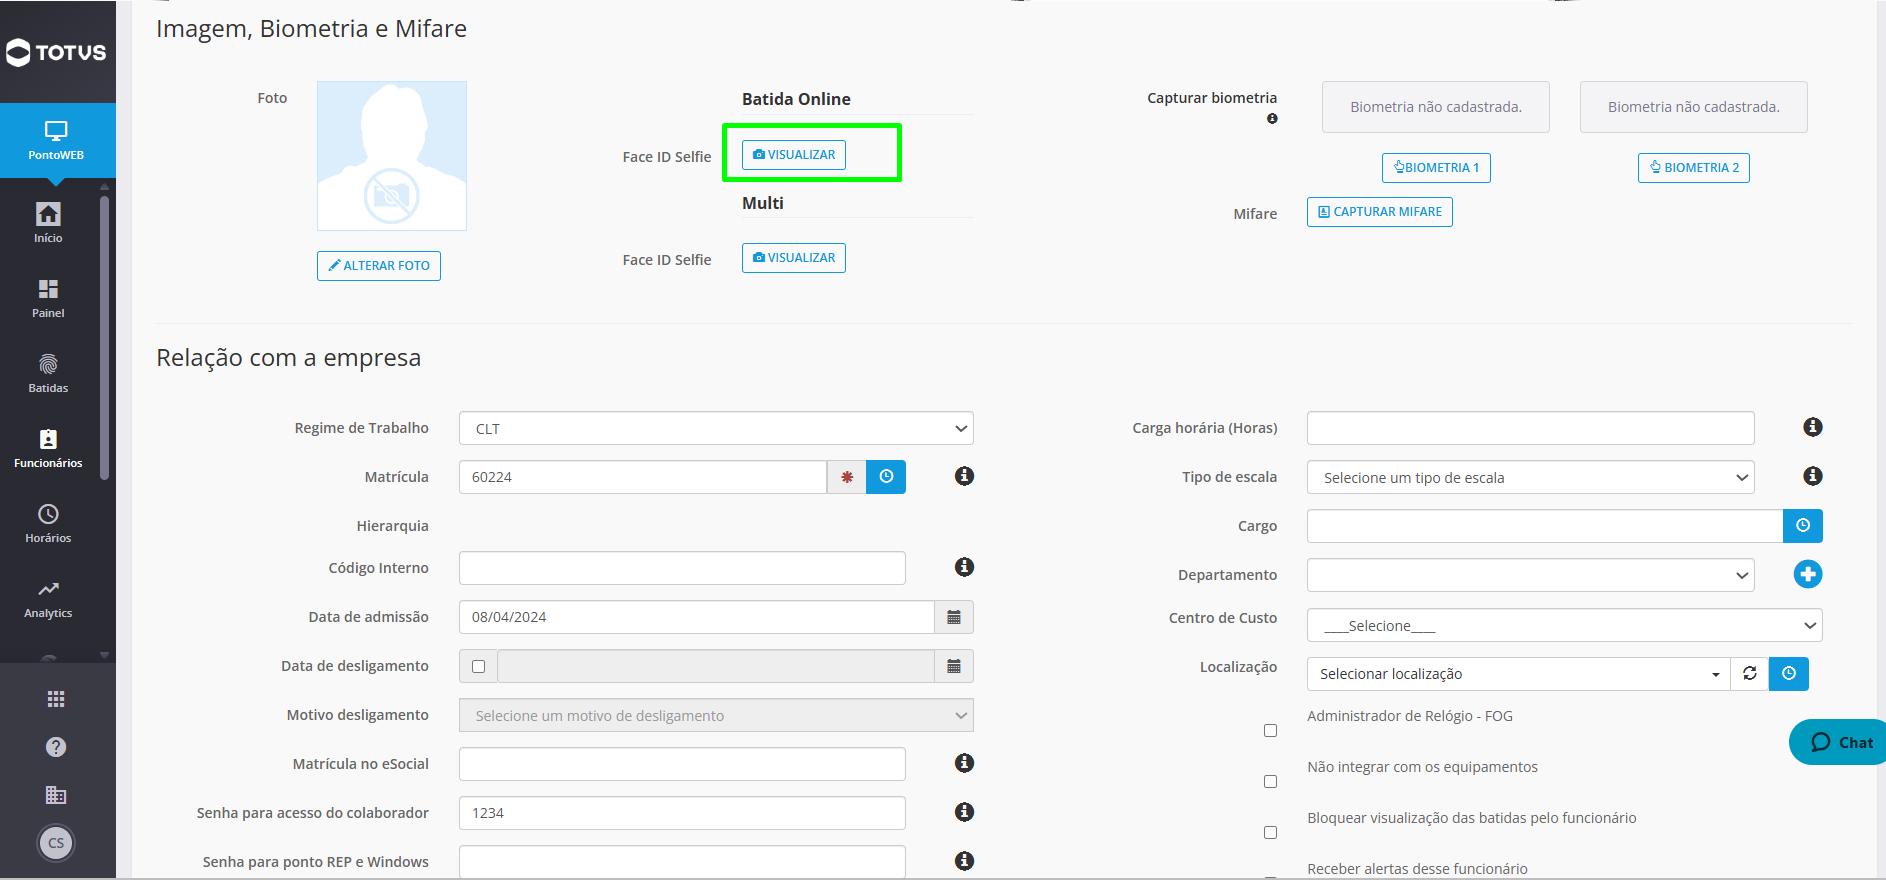This screenshot has height=880, width=1886.
Task: Open the help question mark icon
Action: [x=56, y=747]
